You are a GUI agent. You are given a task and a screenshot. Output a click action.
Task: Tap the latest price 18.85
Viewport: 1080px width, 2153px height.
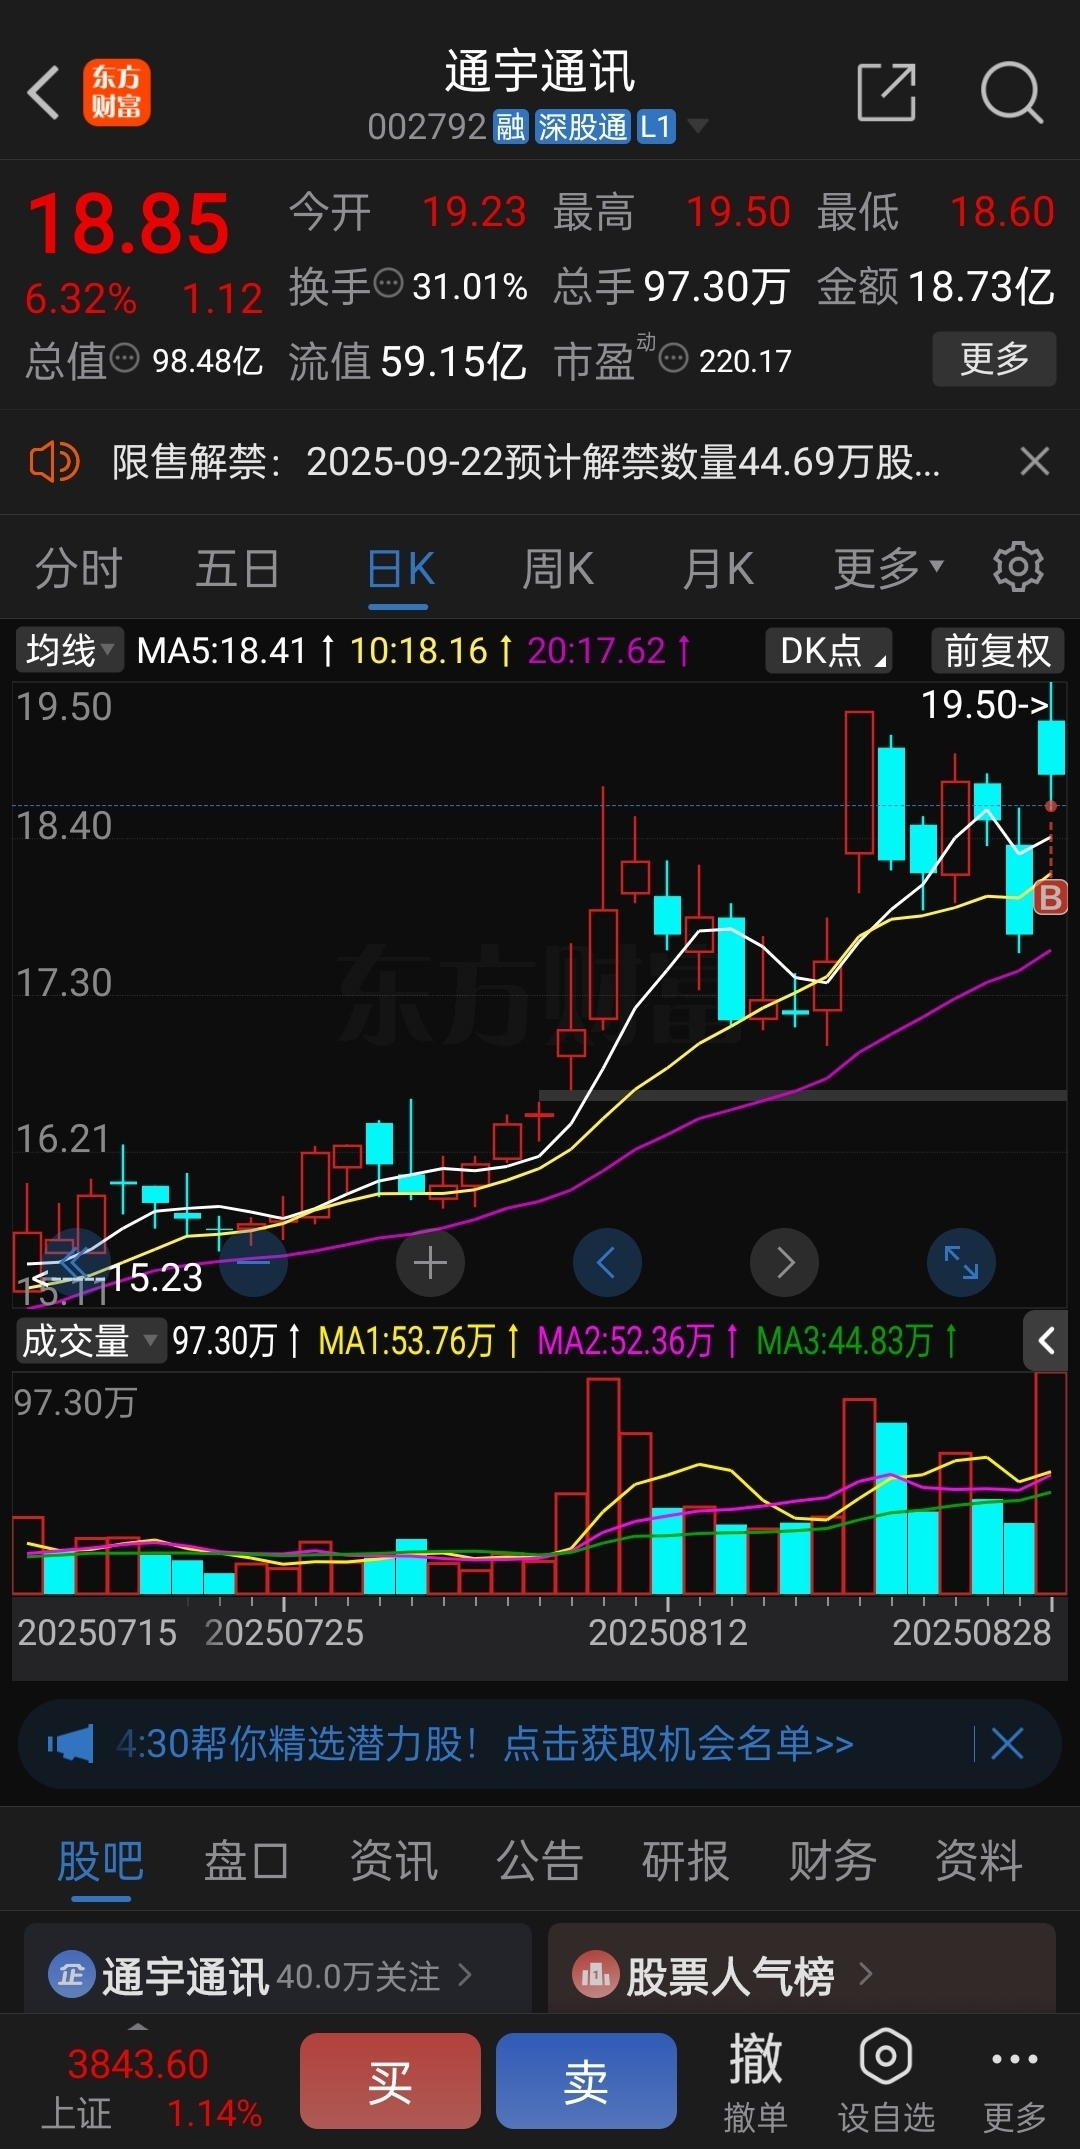[128, 223]
